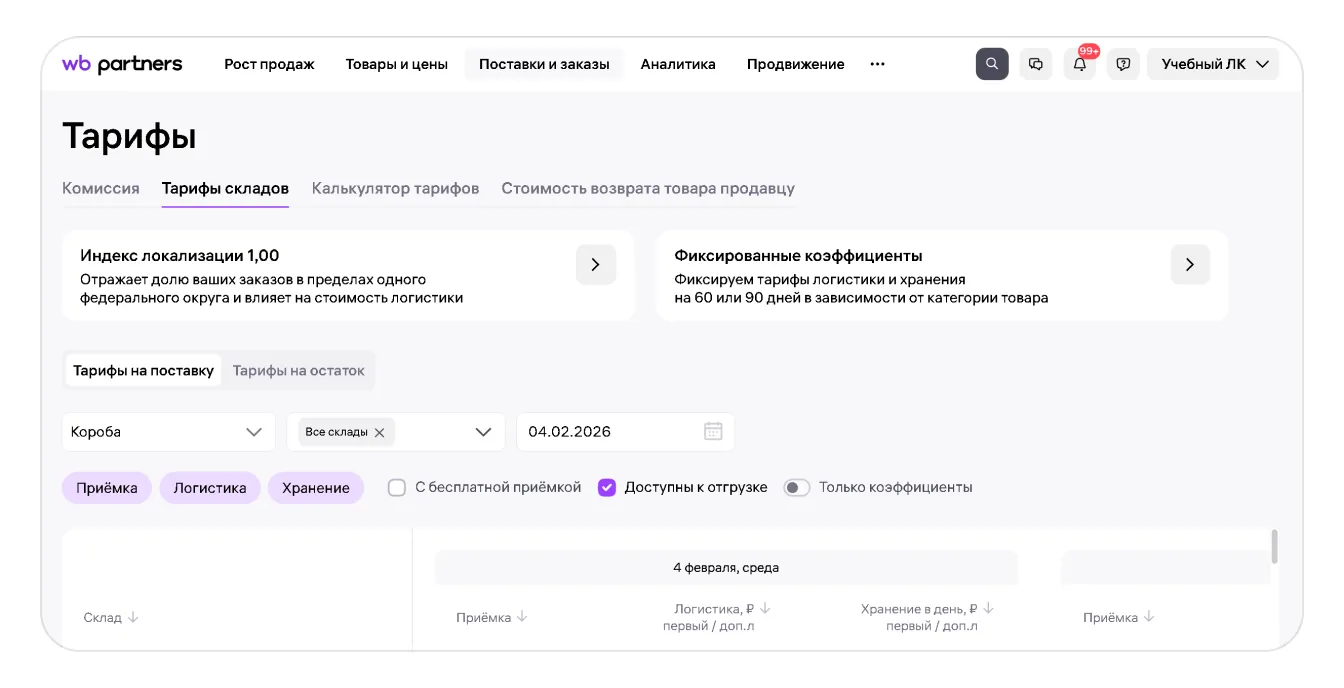Click the table vertical scrollbar

coord(1274,546)
